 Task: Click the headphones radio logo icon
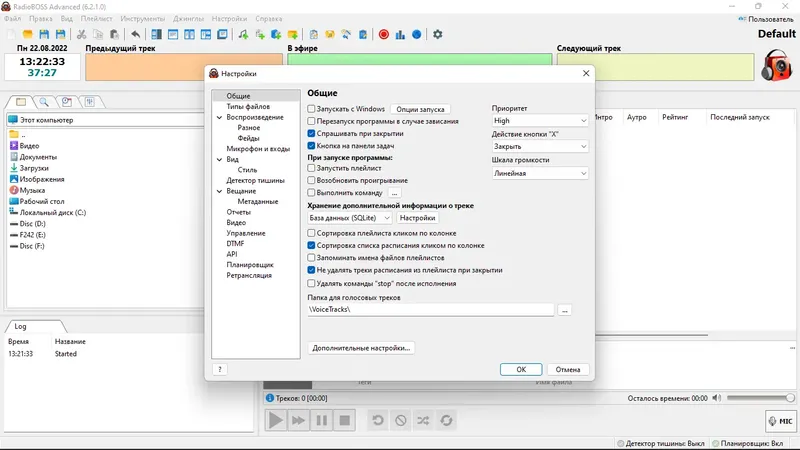click(777, 65)
